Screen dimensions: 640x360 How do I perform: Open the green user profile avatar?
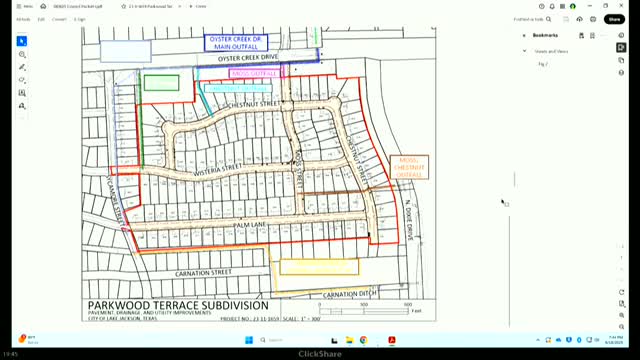coord(573,7)
